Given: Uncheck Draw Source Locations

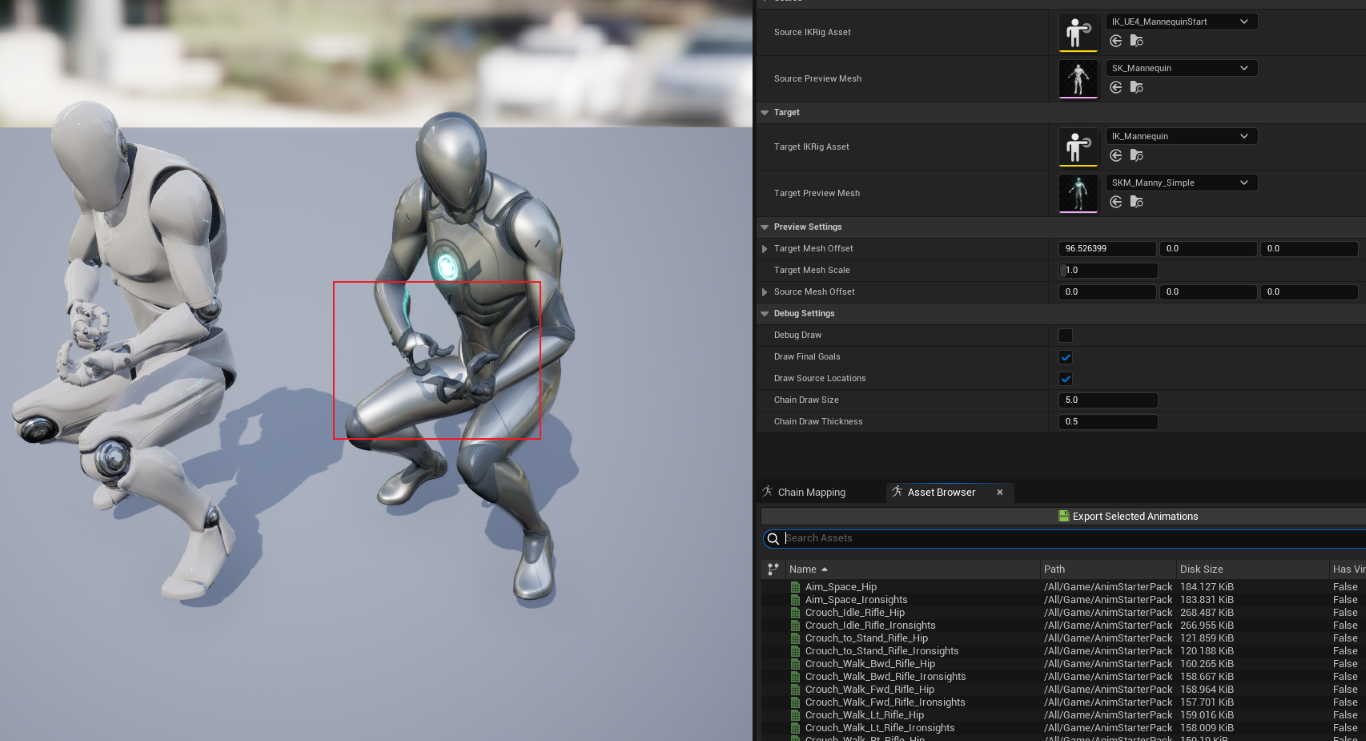Looking at the screenshot, I should tap(1065, 379).
